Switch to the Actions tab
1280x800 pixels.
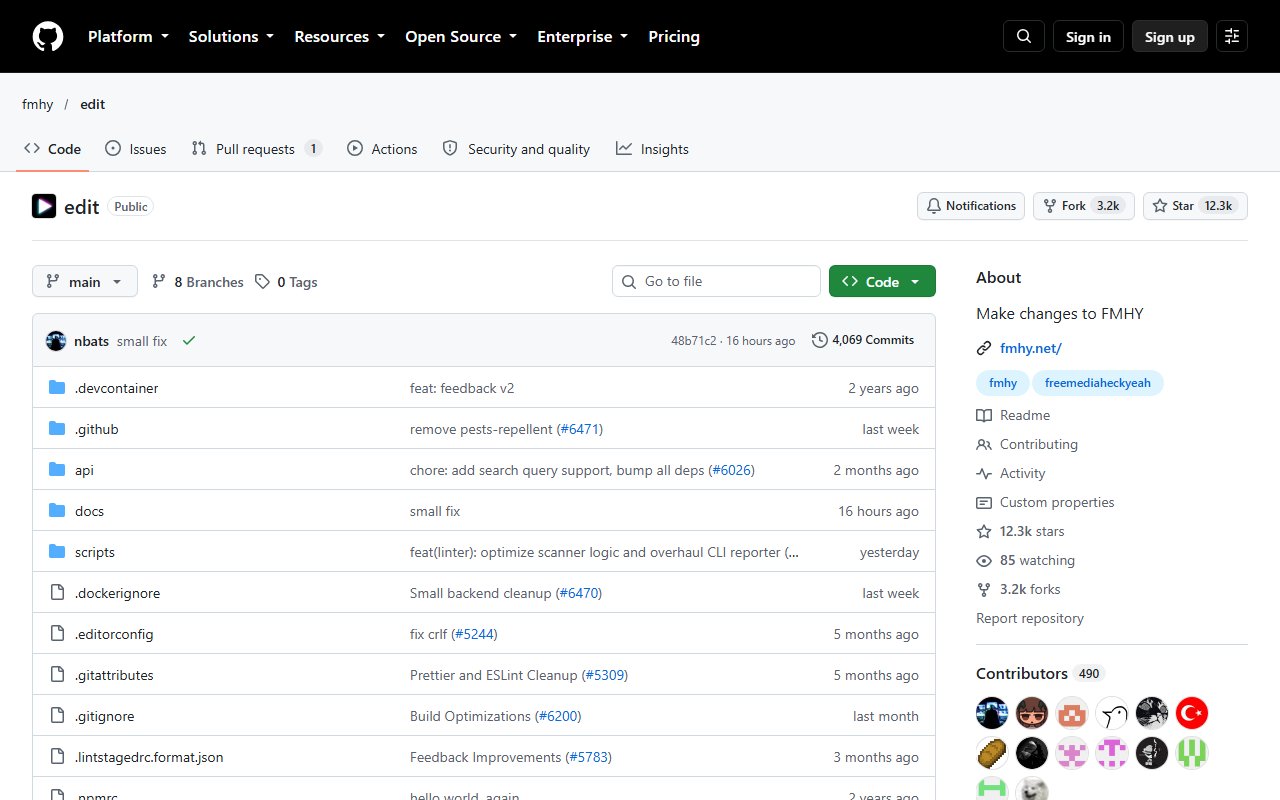pos(382,149)
